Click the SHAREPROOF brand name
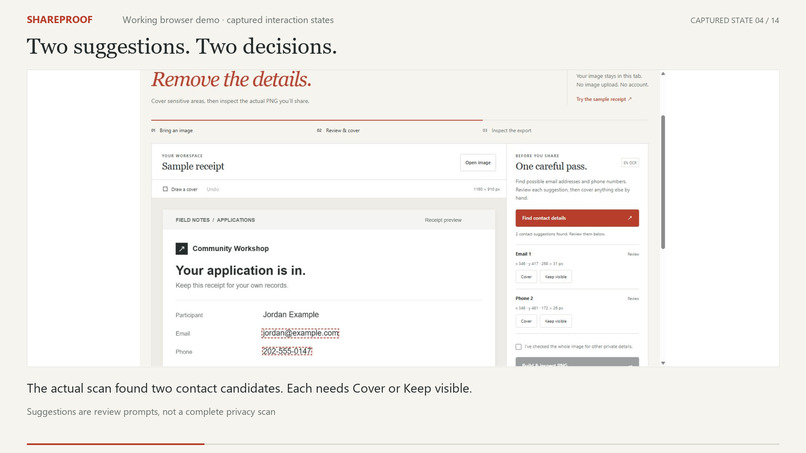 pyautogui.click(x=60, y=20)
